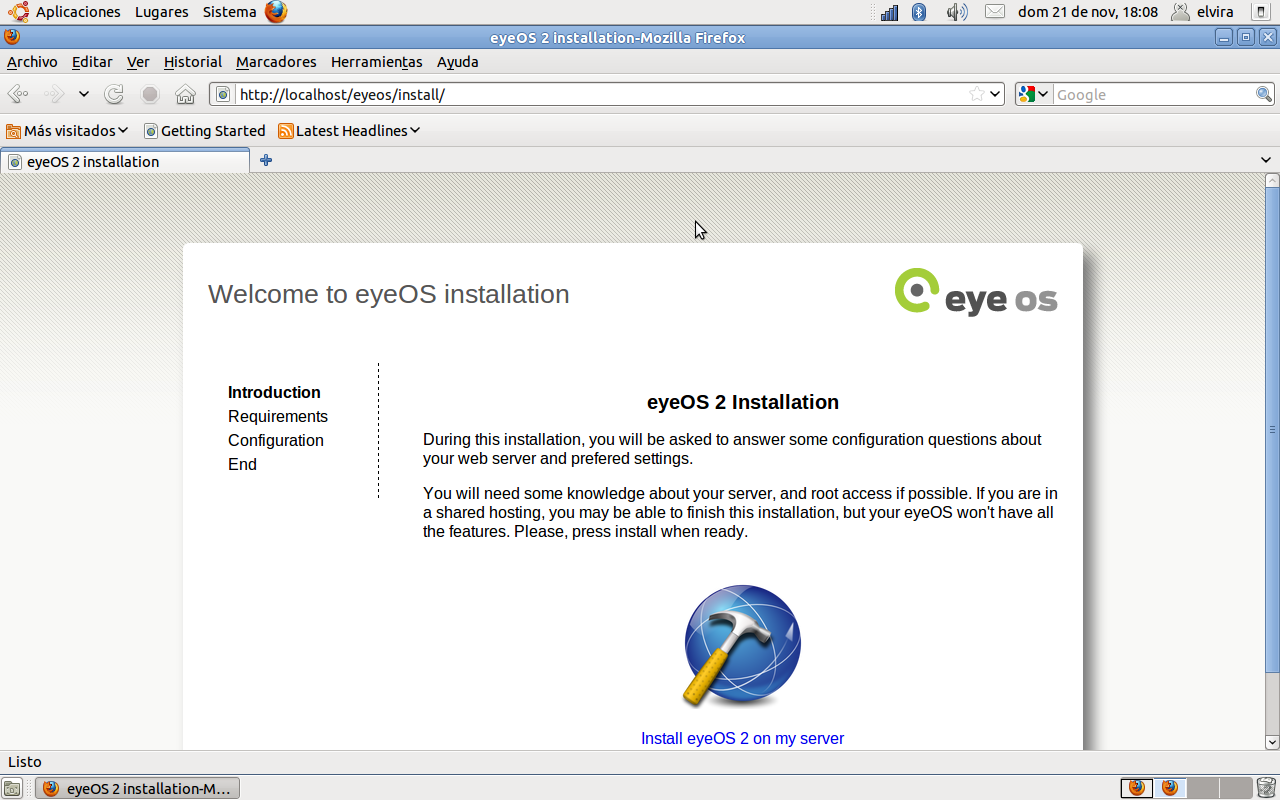
Task: Open the Historial menu
Action: [193, 62]
